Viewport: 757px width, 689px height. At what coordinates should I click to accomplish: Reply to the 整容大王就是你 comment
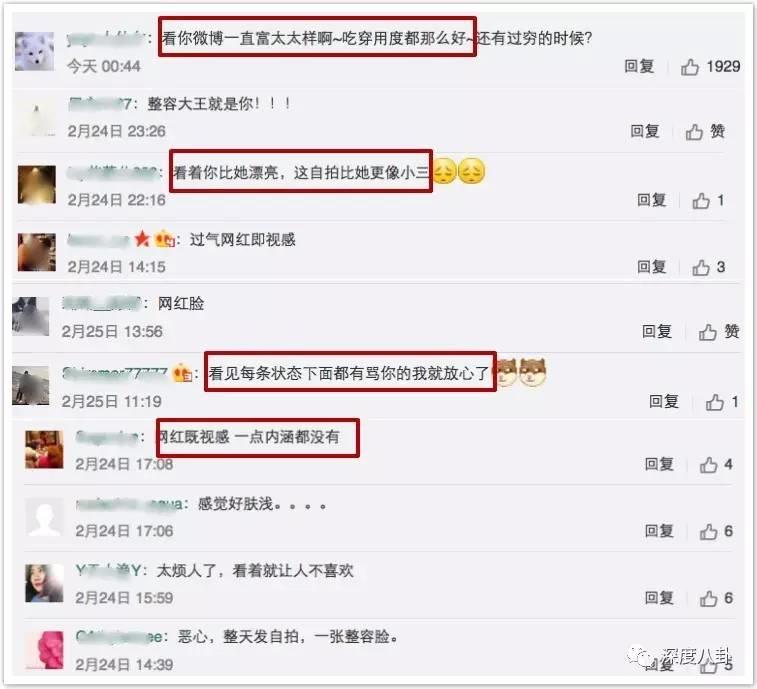click(645, 131)
